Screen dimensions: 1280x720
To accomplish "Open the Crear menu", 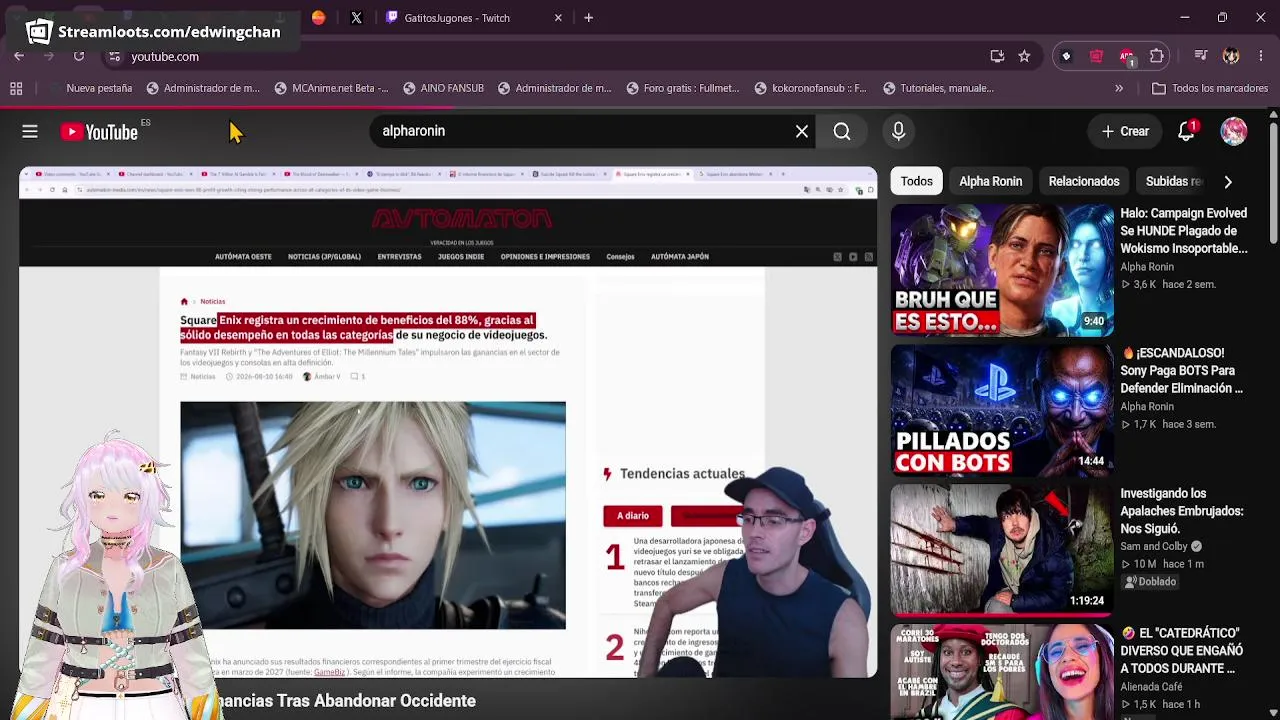I will click(1125, 131).
